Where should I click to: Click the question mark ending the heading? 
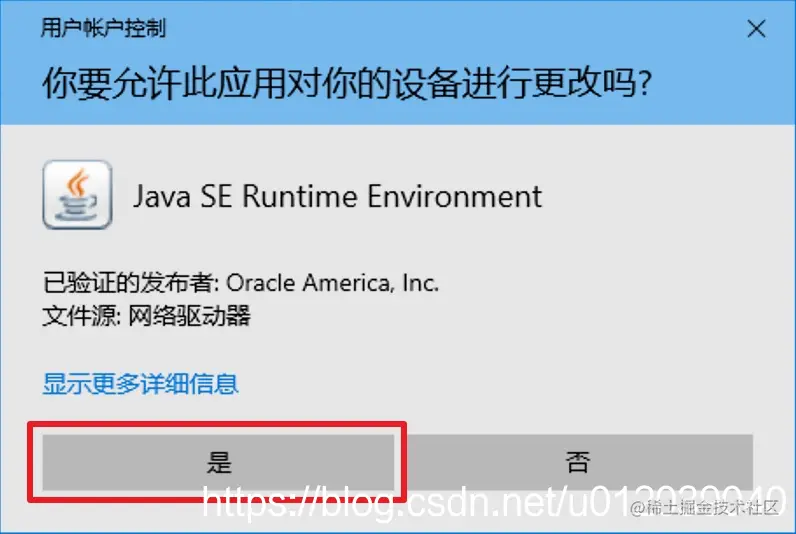(x=645, y=84)
